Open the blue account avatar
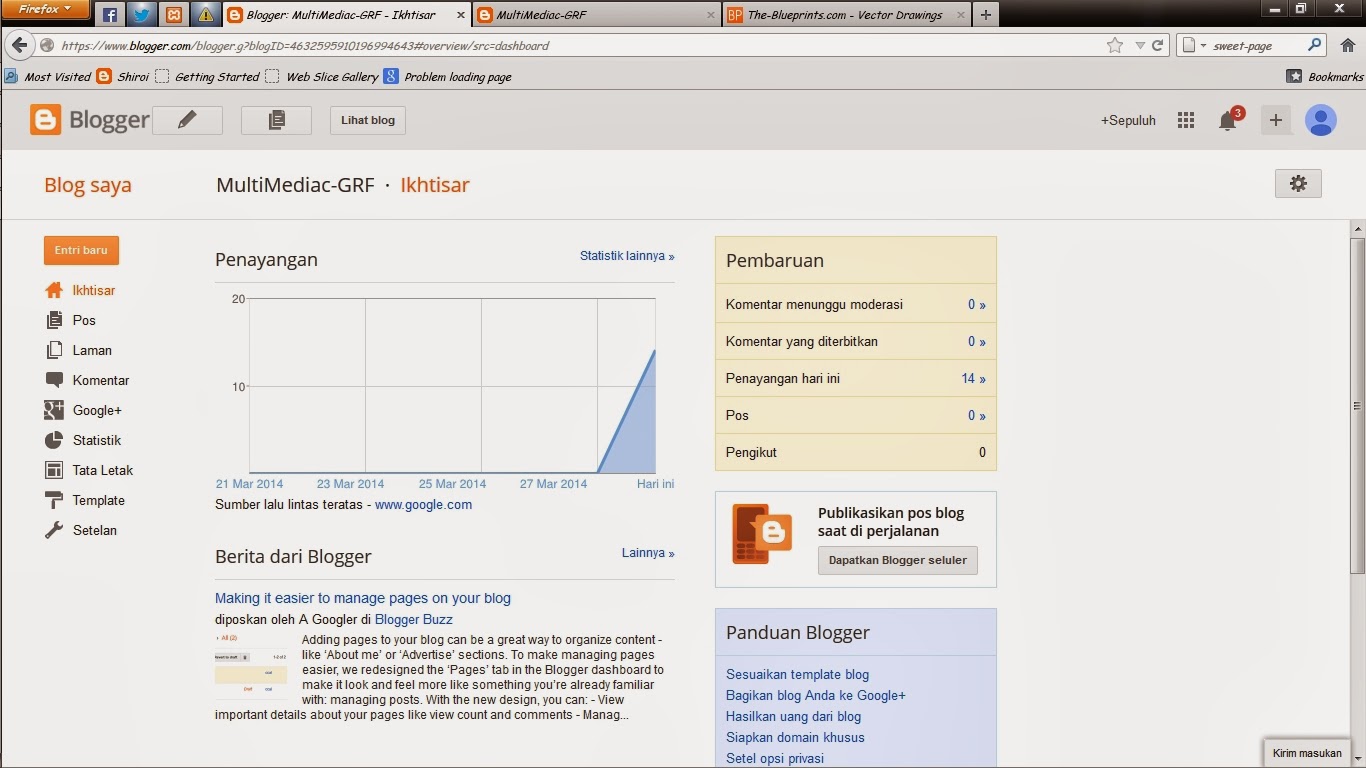The height and width of the screenshot is (768, 1366). [x=1320, y=120]
